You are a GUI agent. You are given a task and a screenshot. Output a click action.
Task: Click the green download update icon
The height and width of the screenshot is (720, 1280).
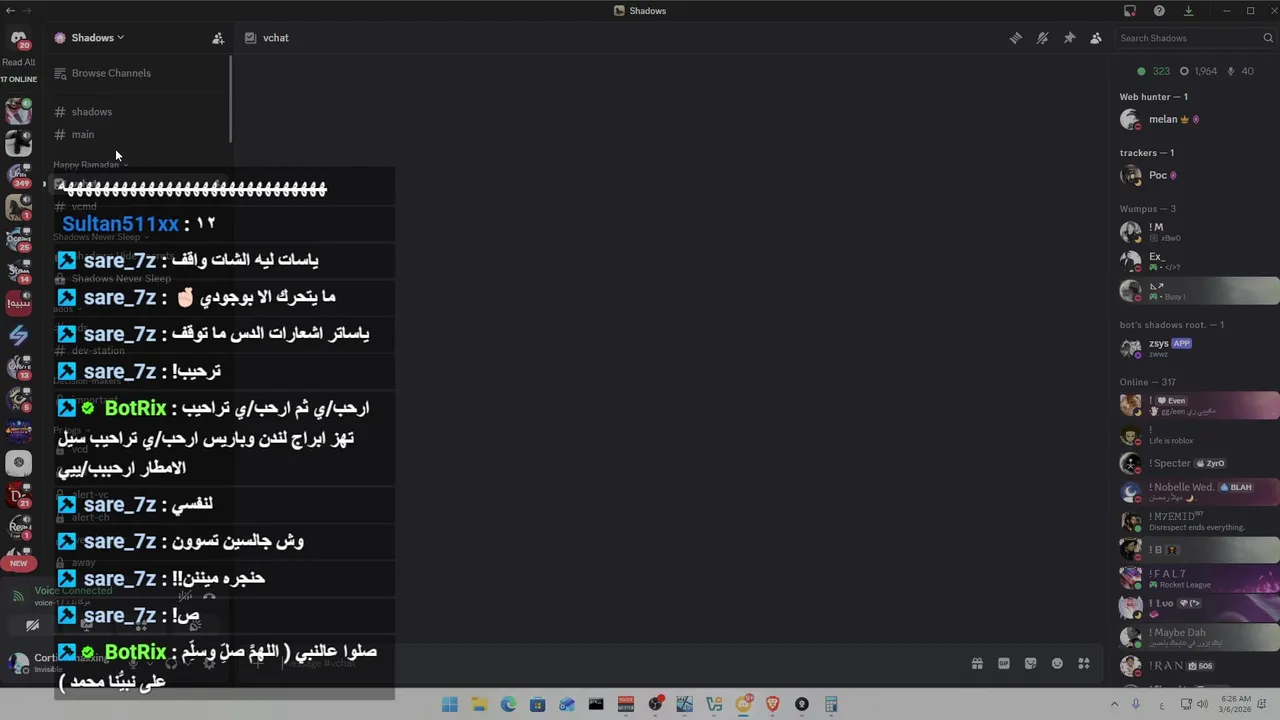click(x=1188, y=11)
